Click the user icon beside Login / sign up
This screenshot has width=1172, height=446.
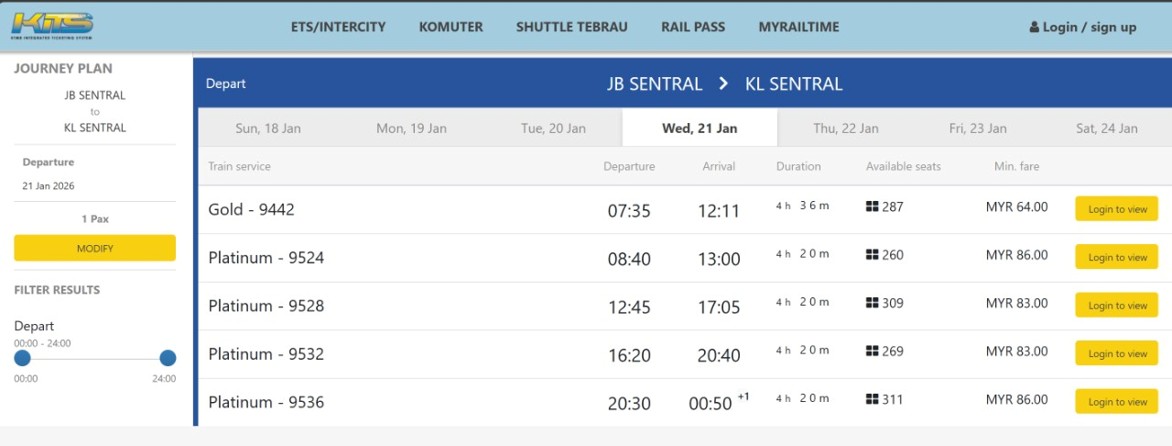[1034, 28]
